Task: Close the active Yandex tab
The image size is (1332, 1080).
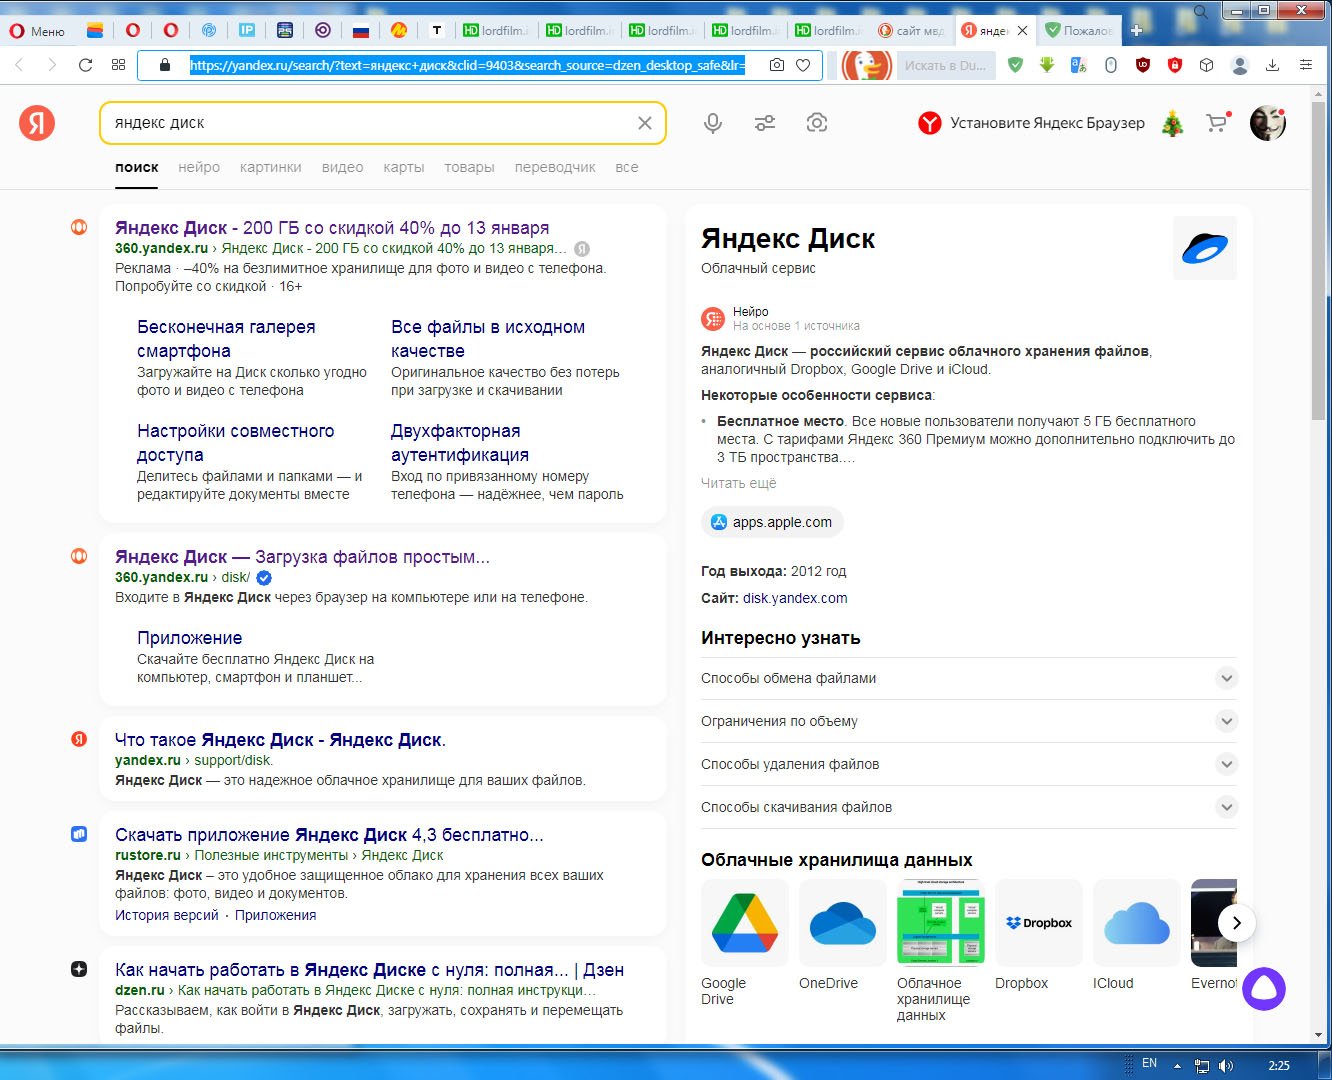Action: point(1022,31)
